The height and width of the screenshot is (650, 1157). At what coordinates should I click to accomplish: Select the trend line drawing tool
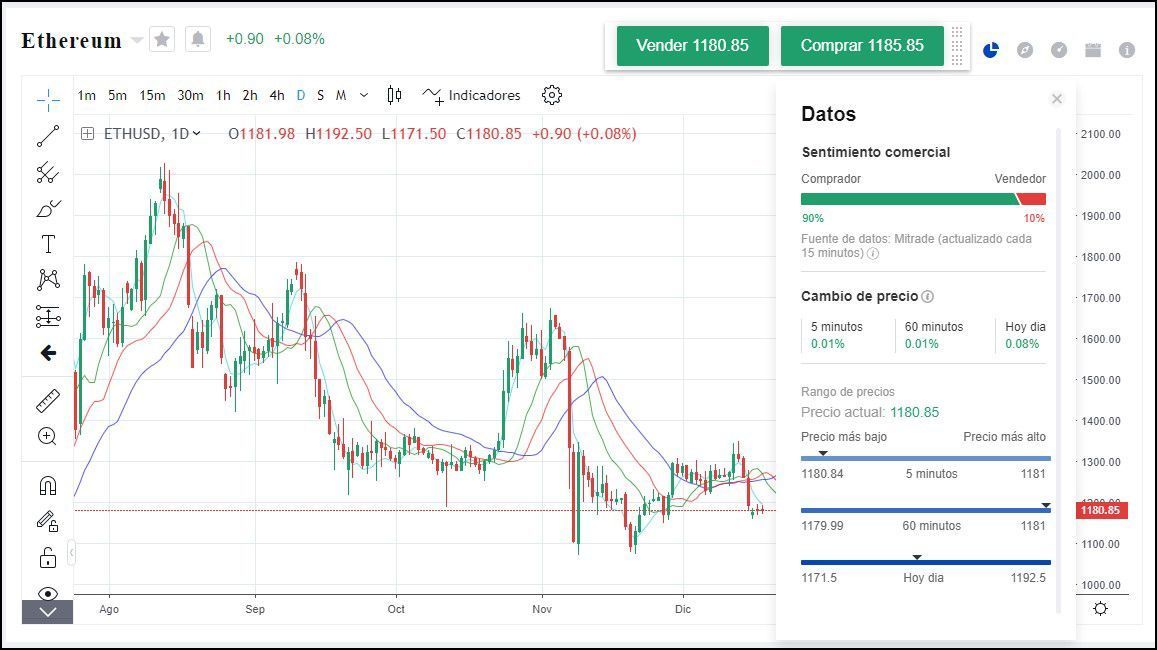(x=47, y=137)
